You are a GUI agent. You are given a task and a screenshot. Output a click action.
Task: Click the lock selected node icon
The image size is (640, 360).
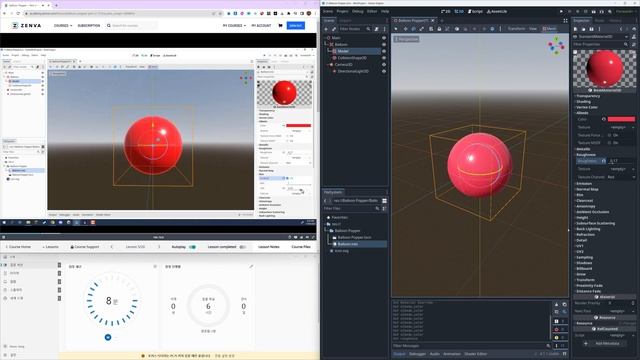tap(439, 29)
